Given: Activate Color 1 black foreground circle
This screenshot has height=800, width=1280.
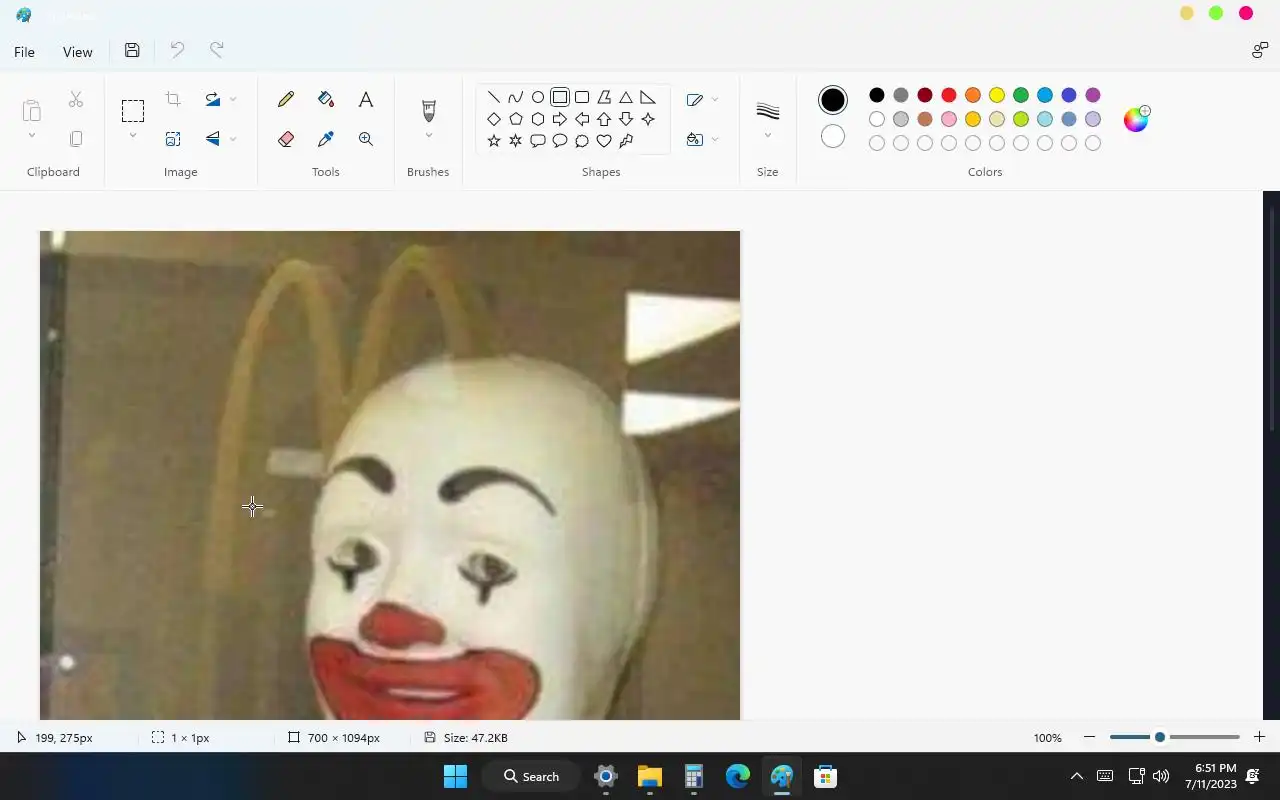Looking at the screenshot, I should (833, 100).
